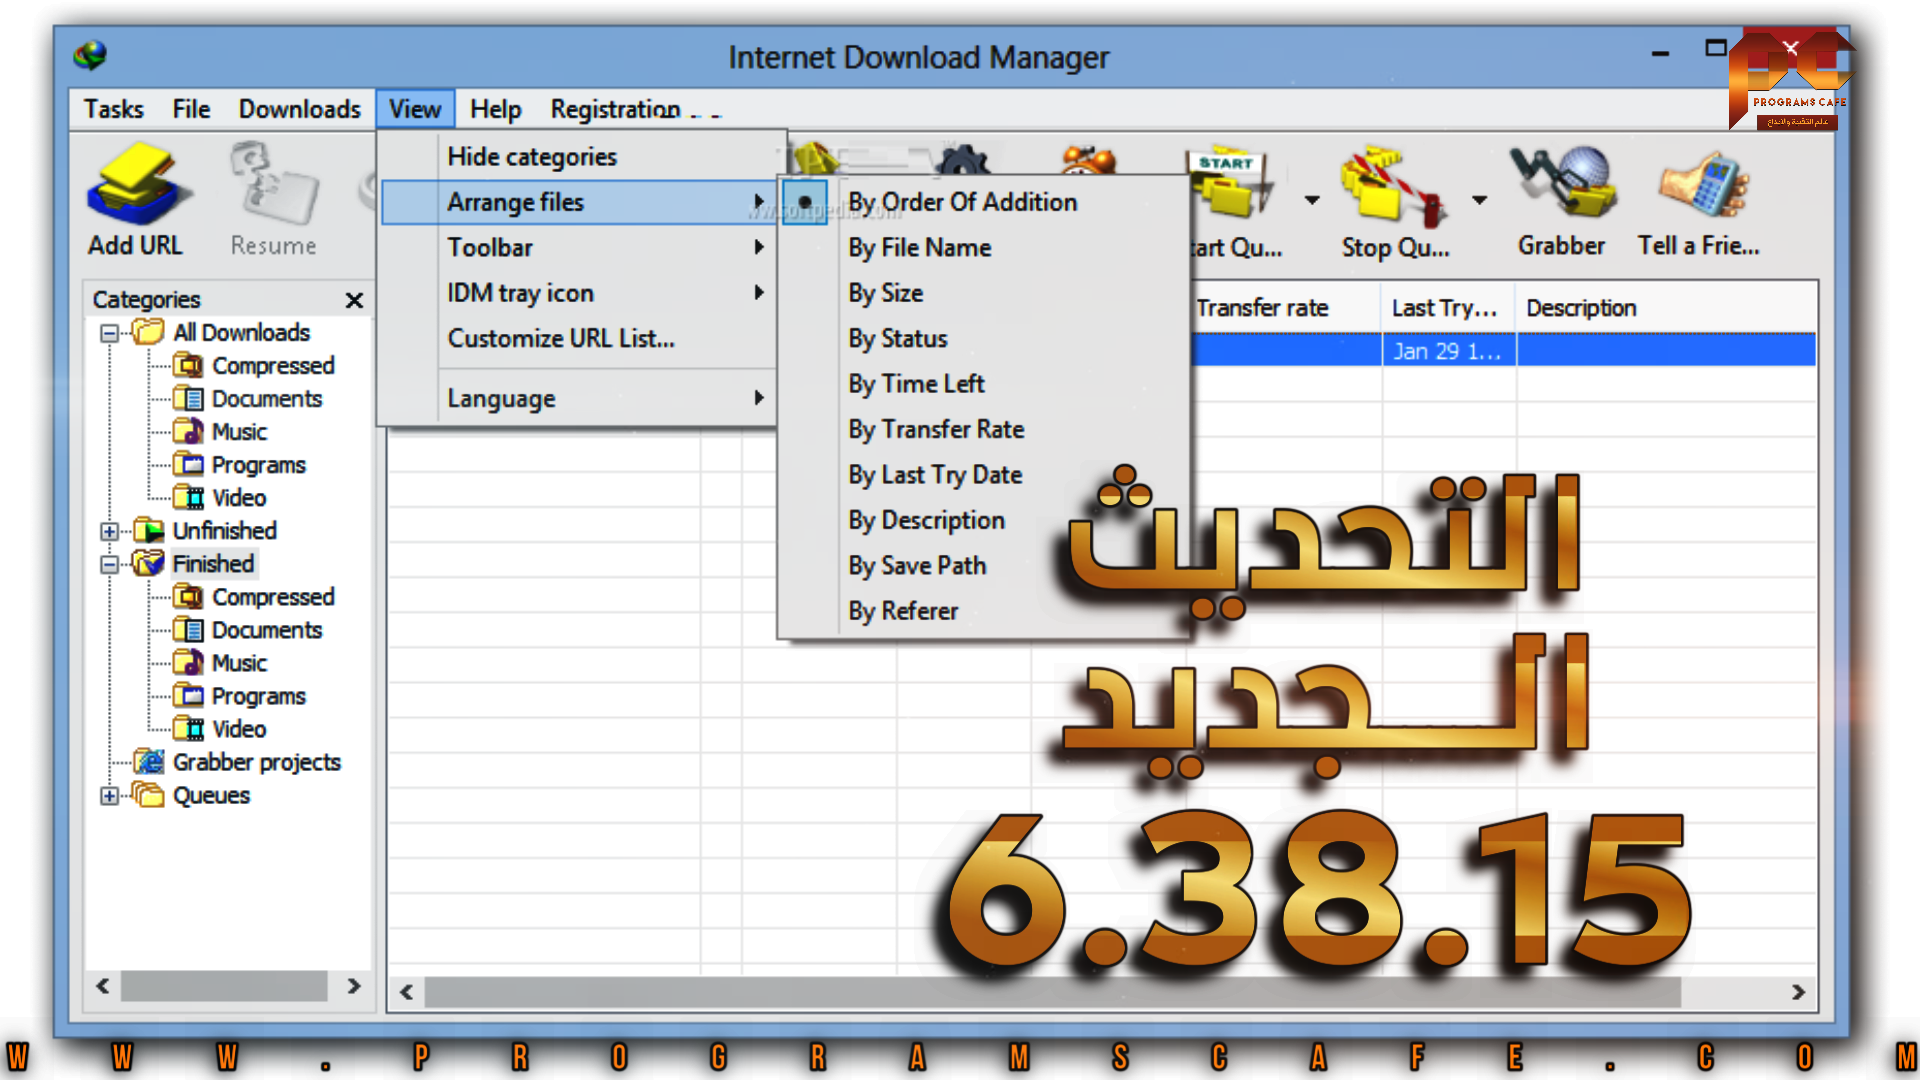Expand the Unfinished tree node

109,531
